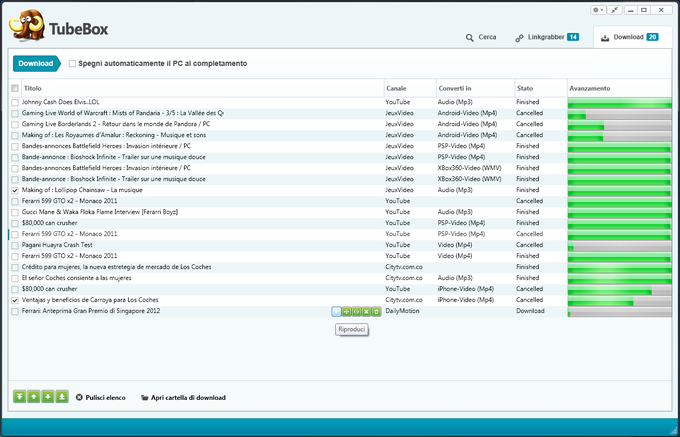Screen dimensions: 680x437
Task: Select 'Bande-annonce : Bioshock Infinite' XBox360 row title
Action: coord(114,179)
